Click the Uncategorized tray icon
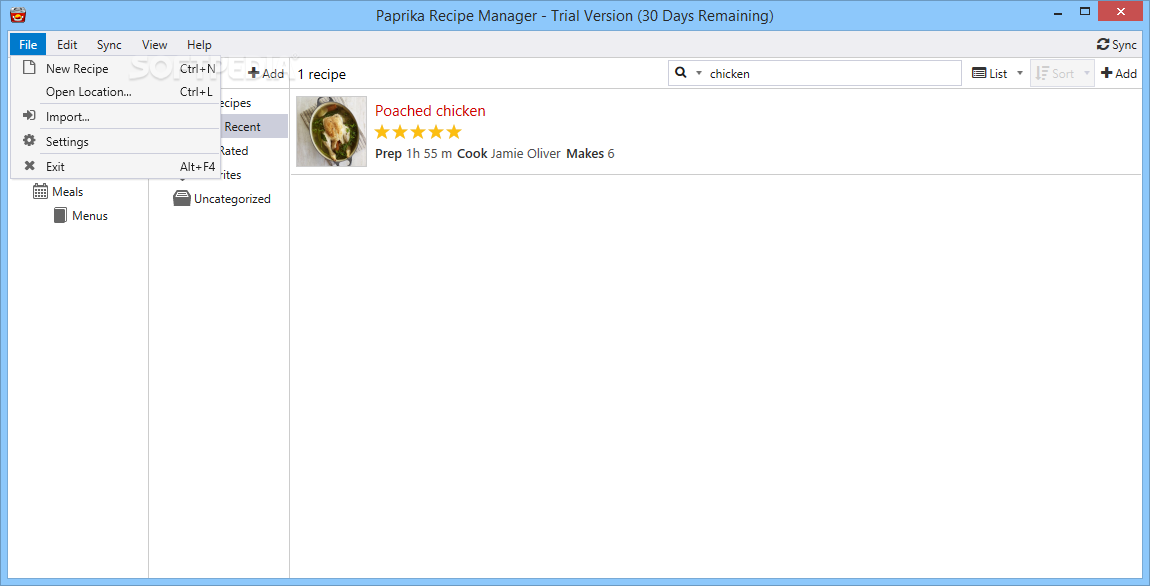The image size is (1150, 586). (181, 199)
